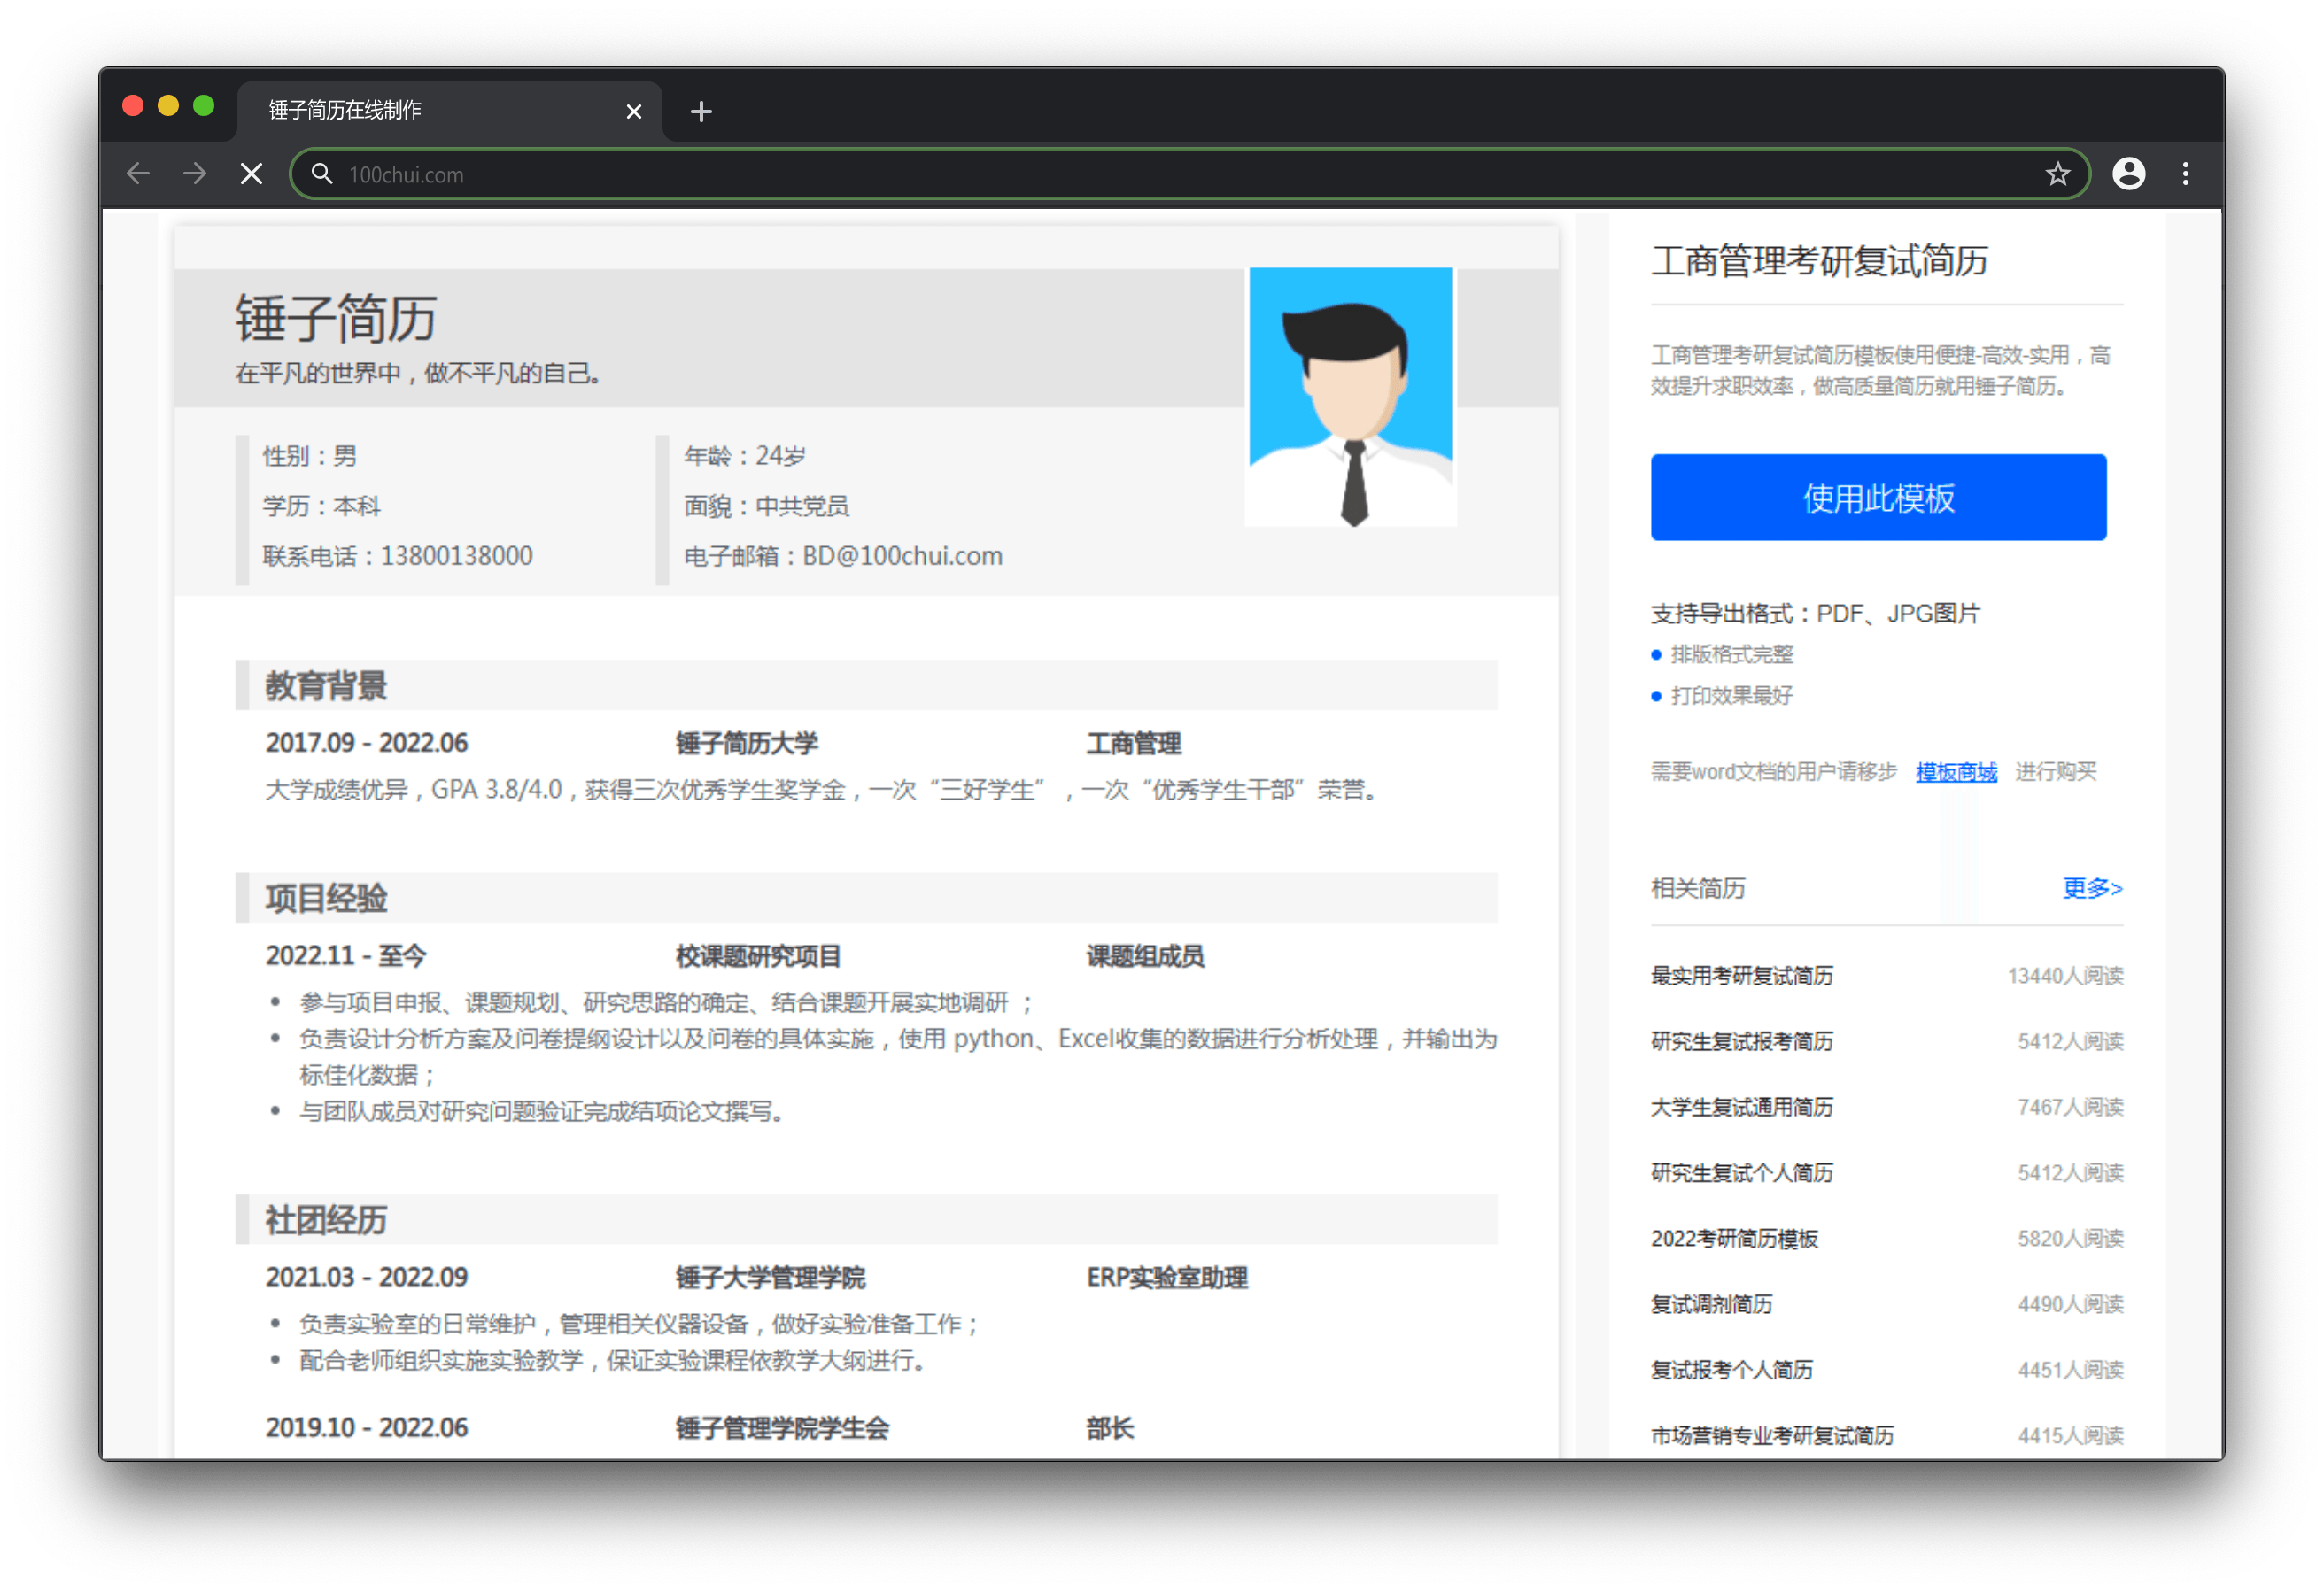Click the 2017.09 - 2022.06 date

click(x=367, y=743)
